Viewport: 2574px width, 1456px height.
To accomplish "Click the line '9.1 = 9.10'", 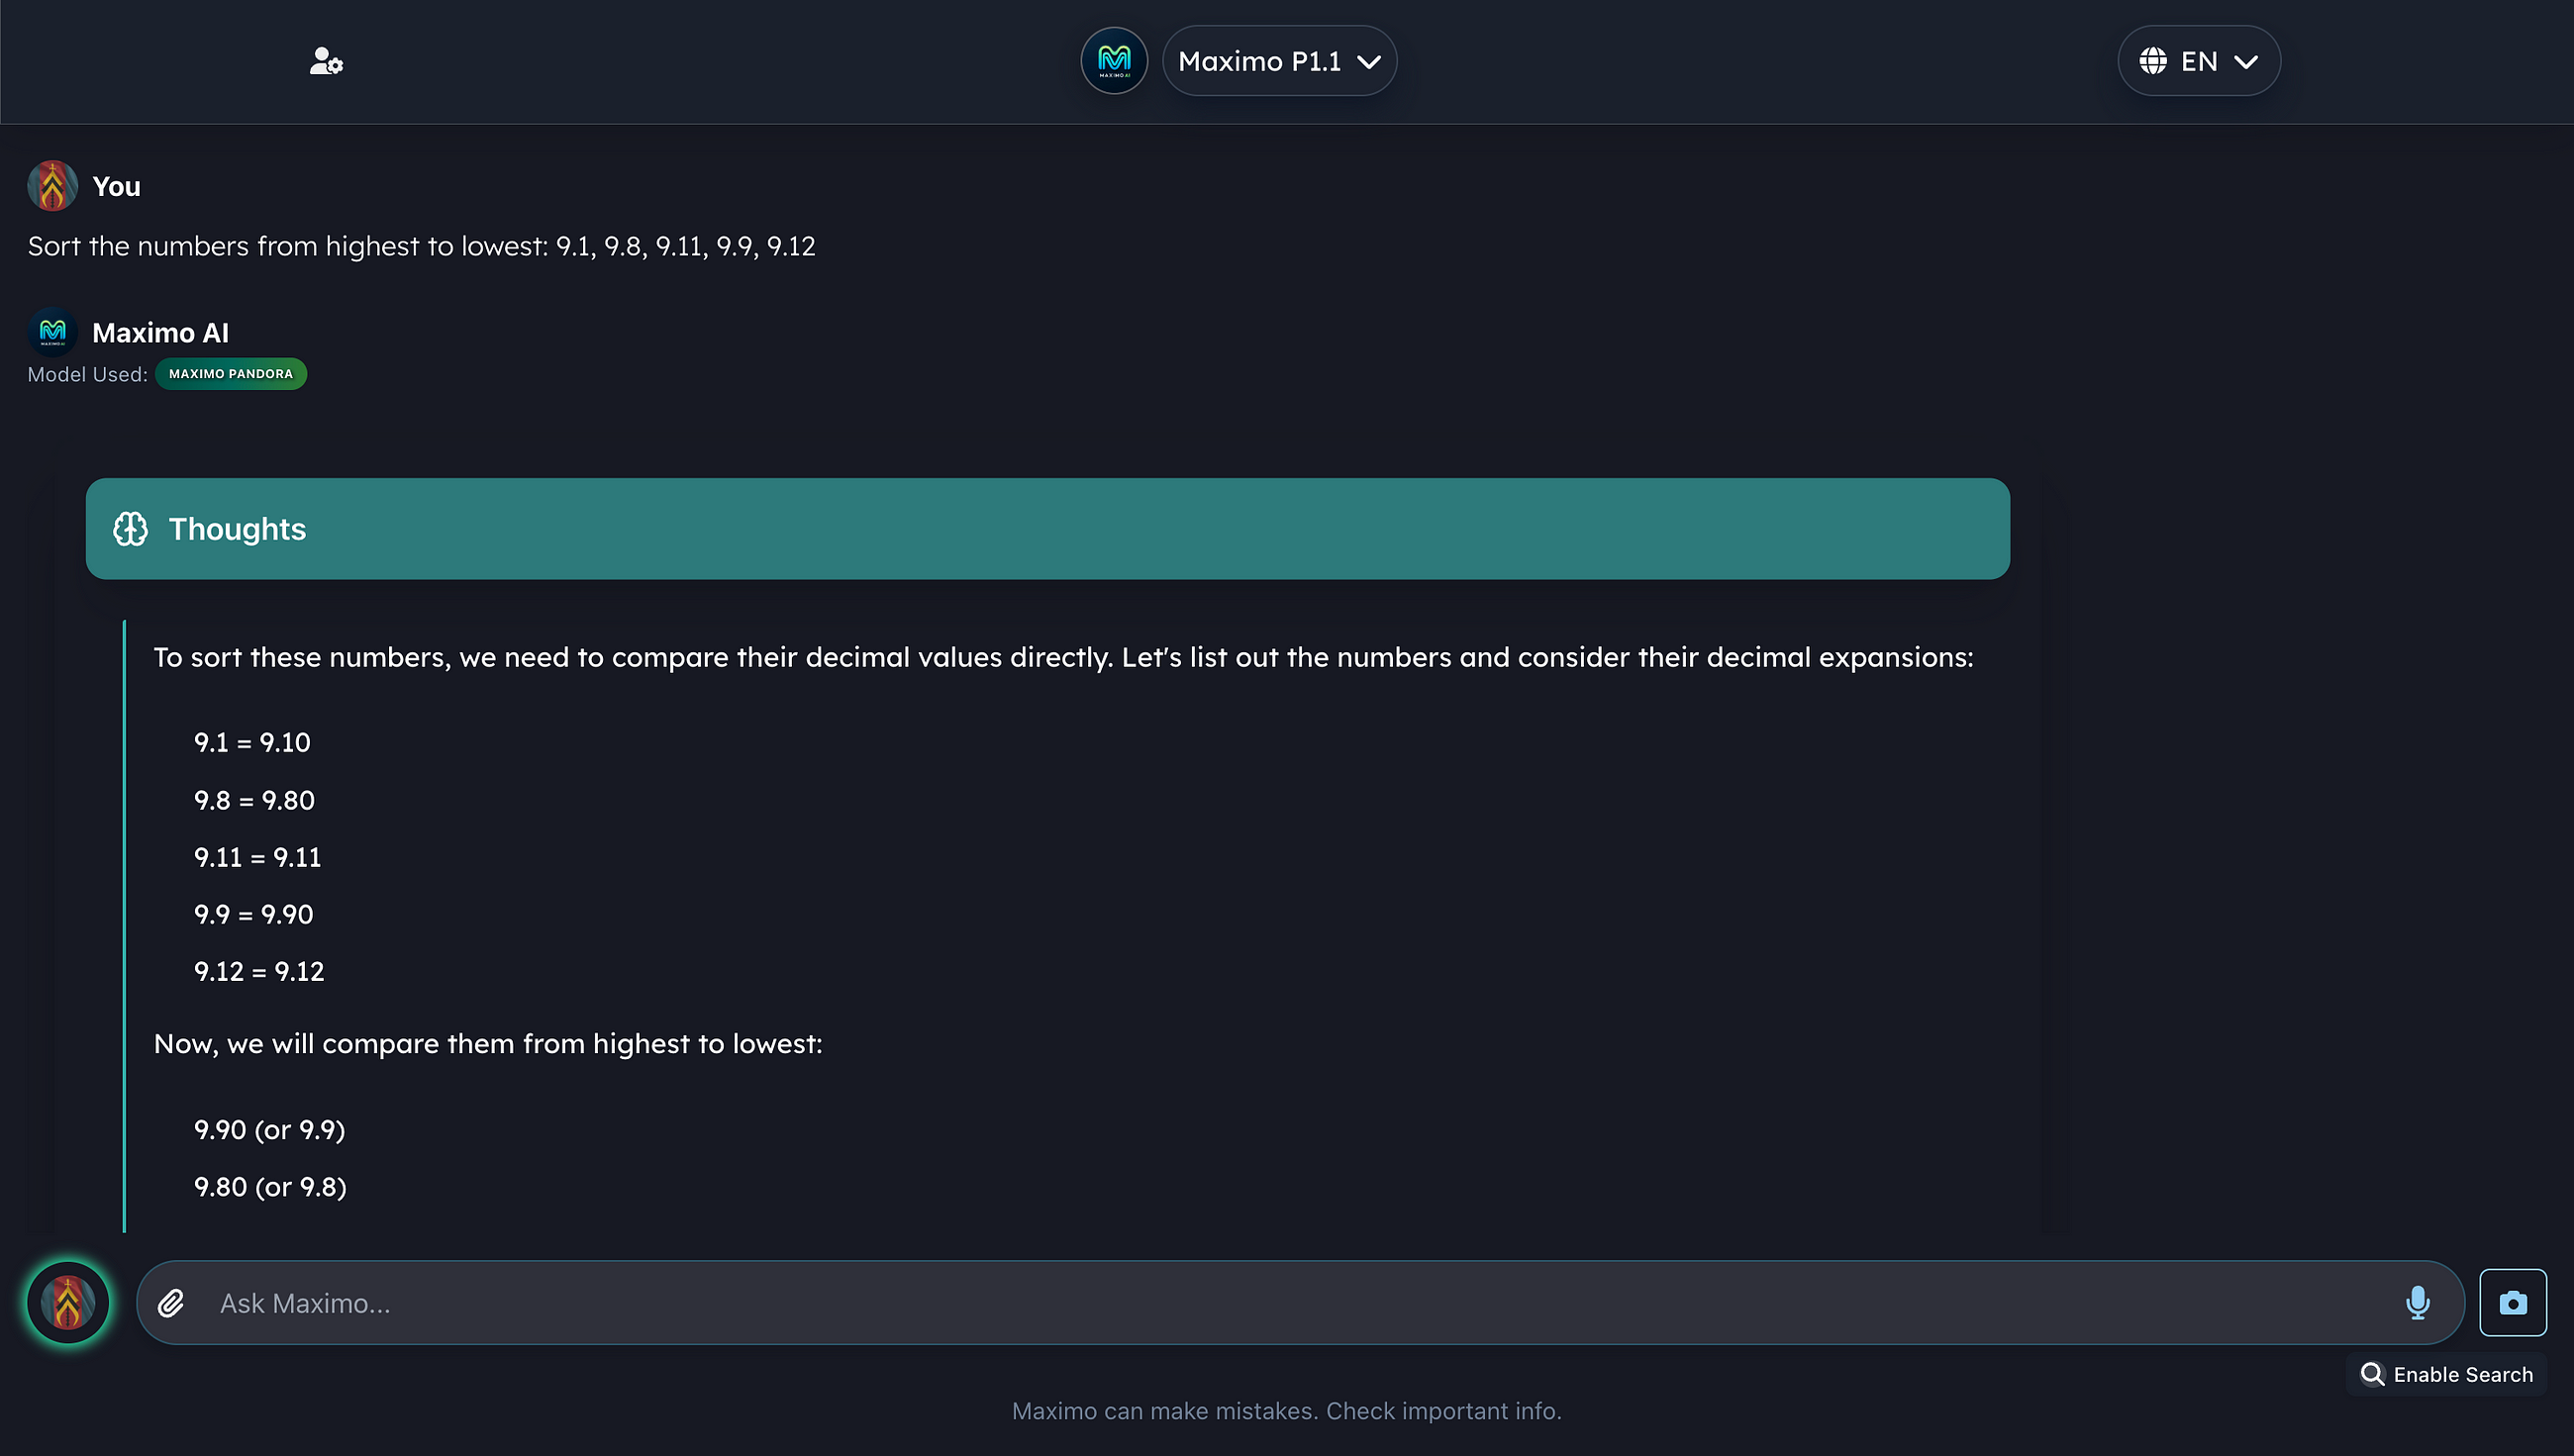I will coord(252,742).
